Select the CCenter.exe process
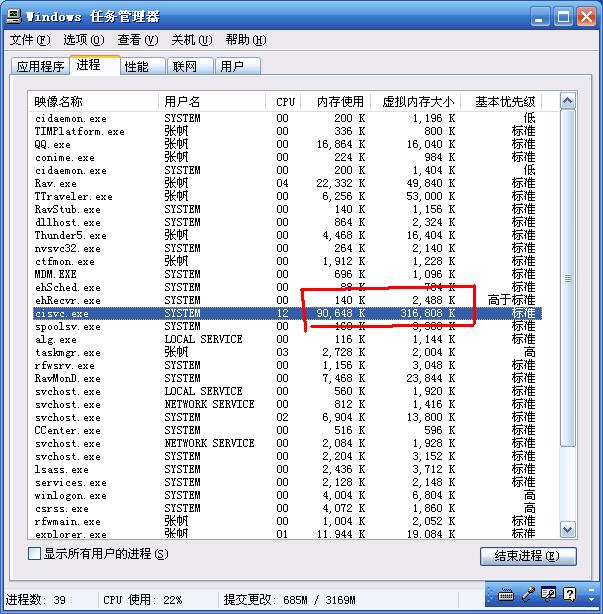Image resolution: width=603 pixels, height=614 pixels. tap(287, 430)
